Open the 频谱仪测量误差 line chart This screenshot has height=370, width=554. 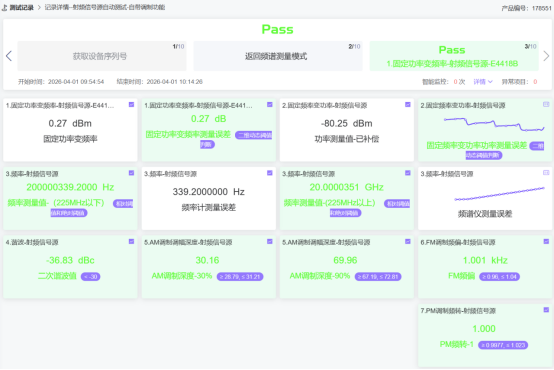pos(499,194)
